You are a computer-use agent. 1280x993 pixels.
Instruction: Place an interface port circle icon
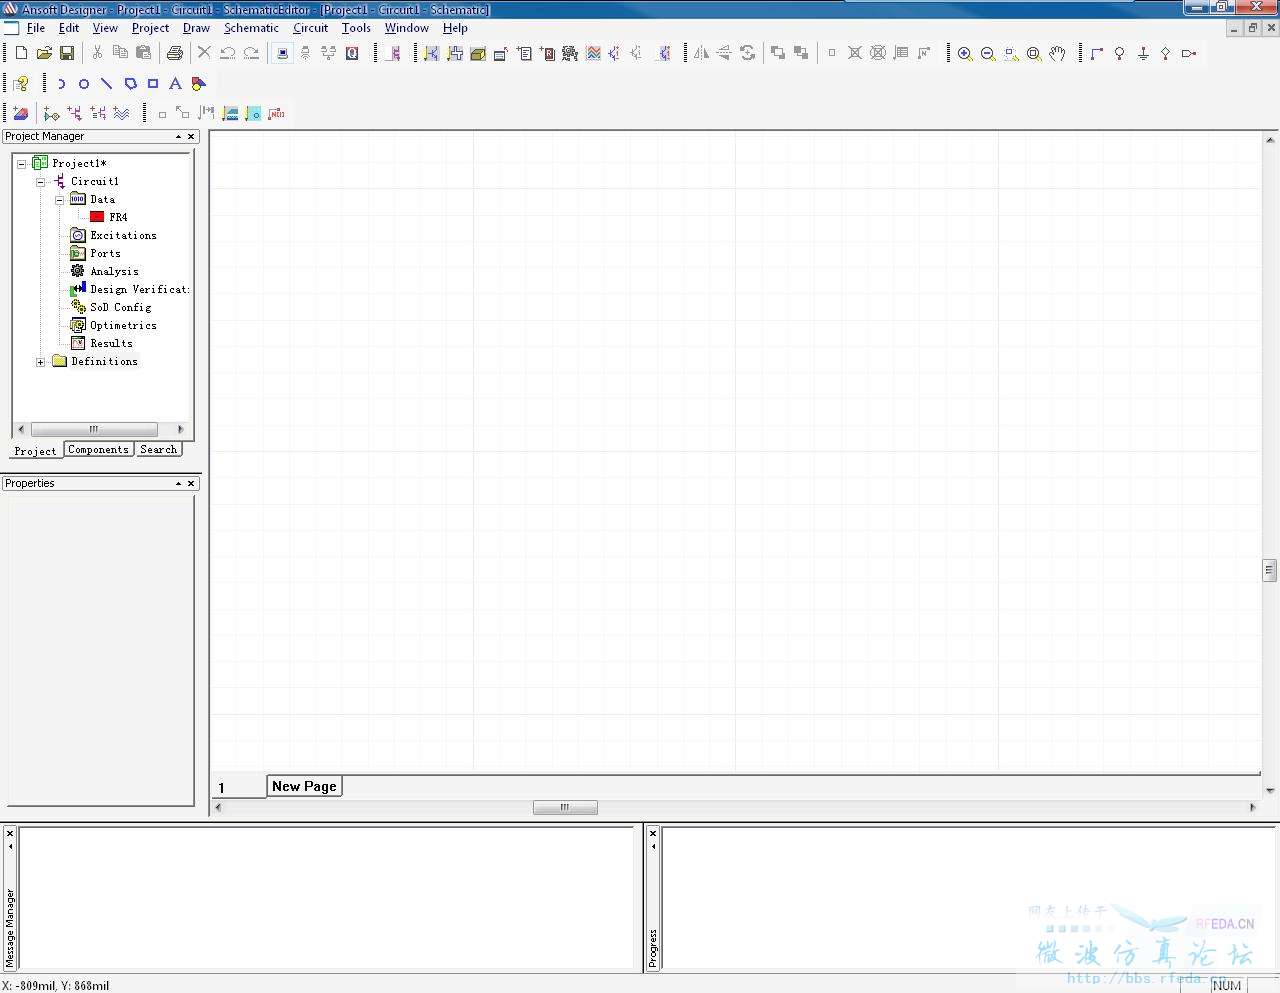1120,53
